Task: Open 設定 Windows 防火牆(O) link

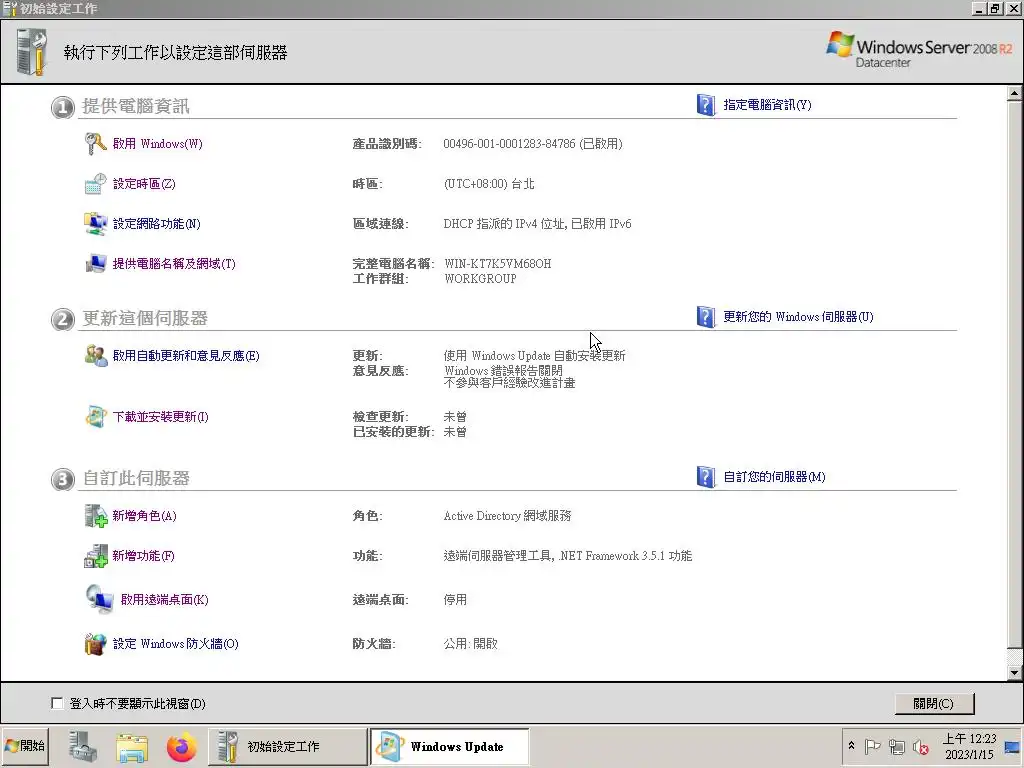Action: pyautogui.click(x=175, y=644)
